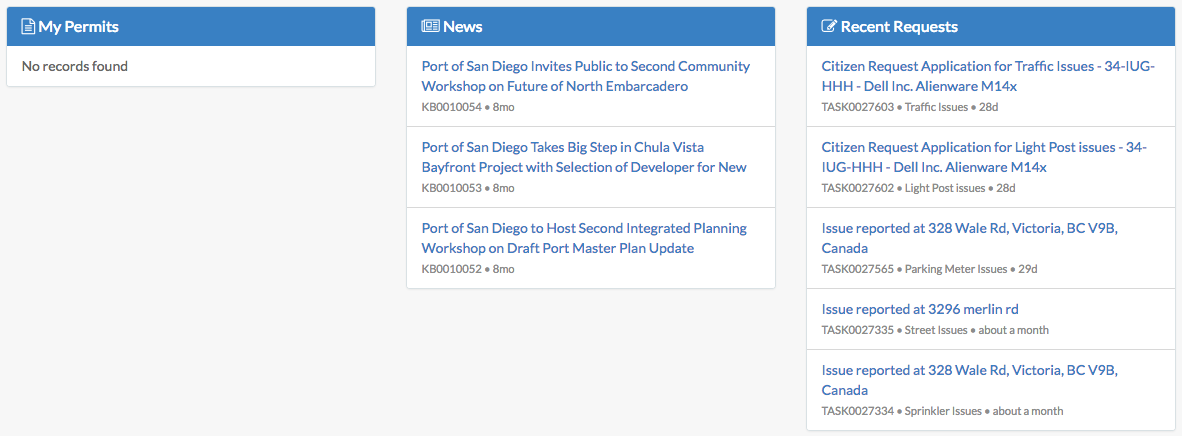Image resolution: width=1182 pixels, height=436 pixels.
Task: Open the issue reported at 3296 merlin rd
Action: [920, 309]
